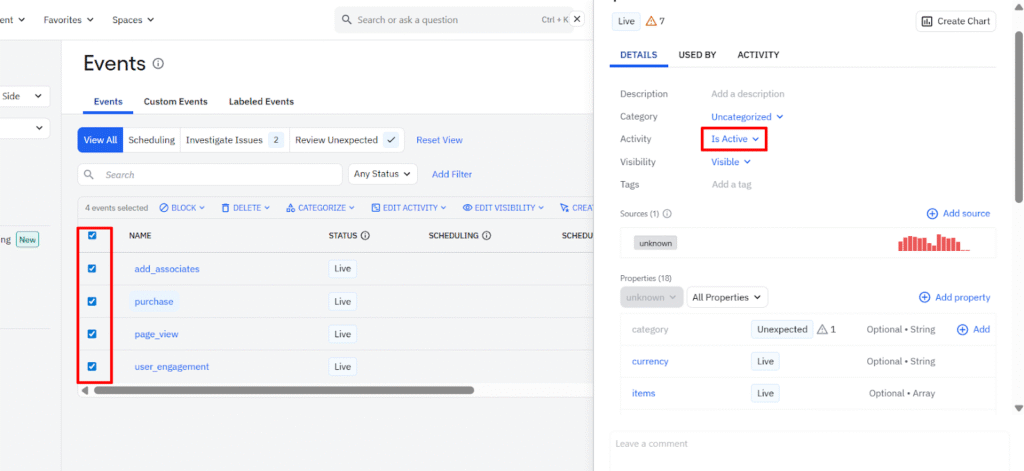Click the Create Chart button

[955, 21]
